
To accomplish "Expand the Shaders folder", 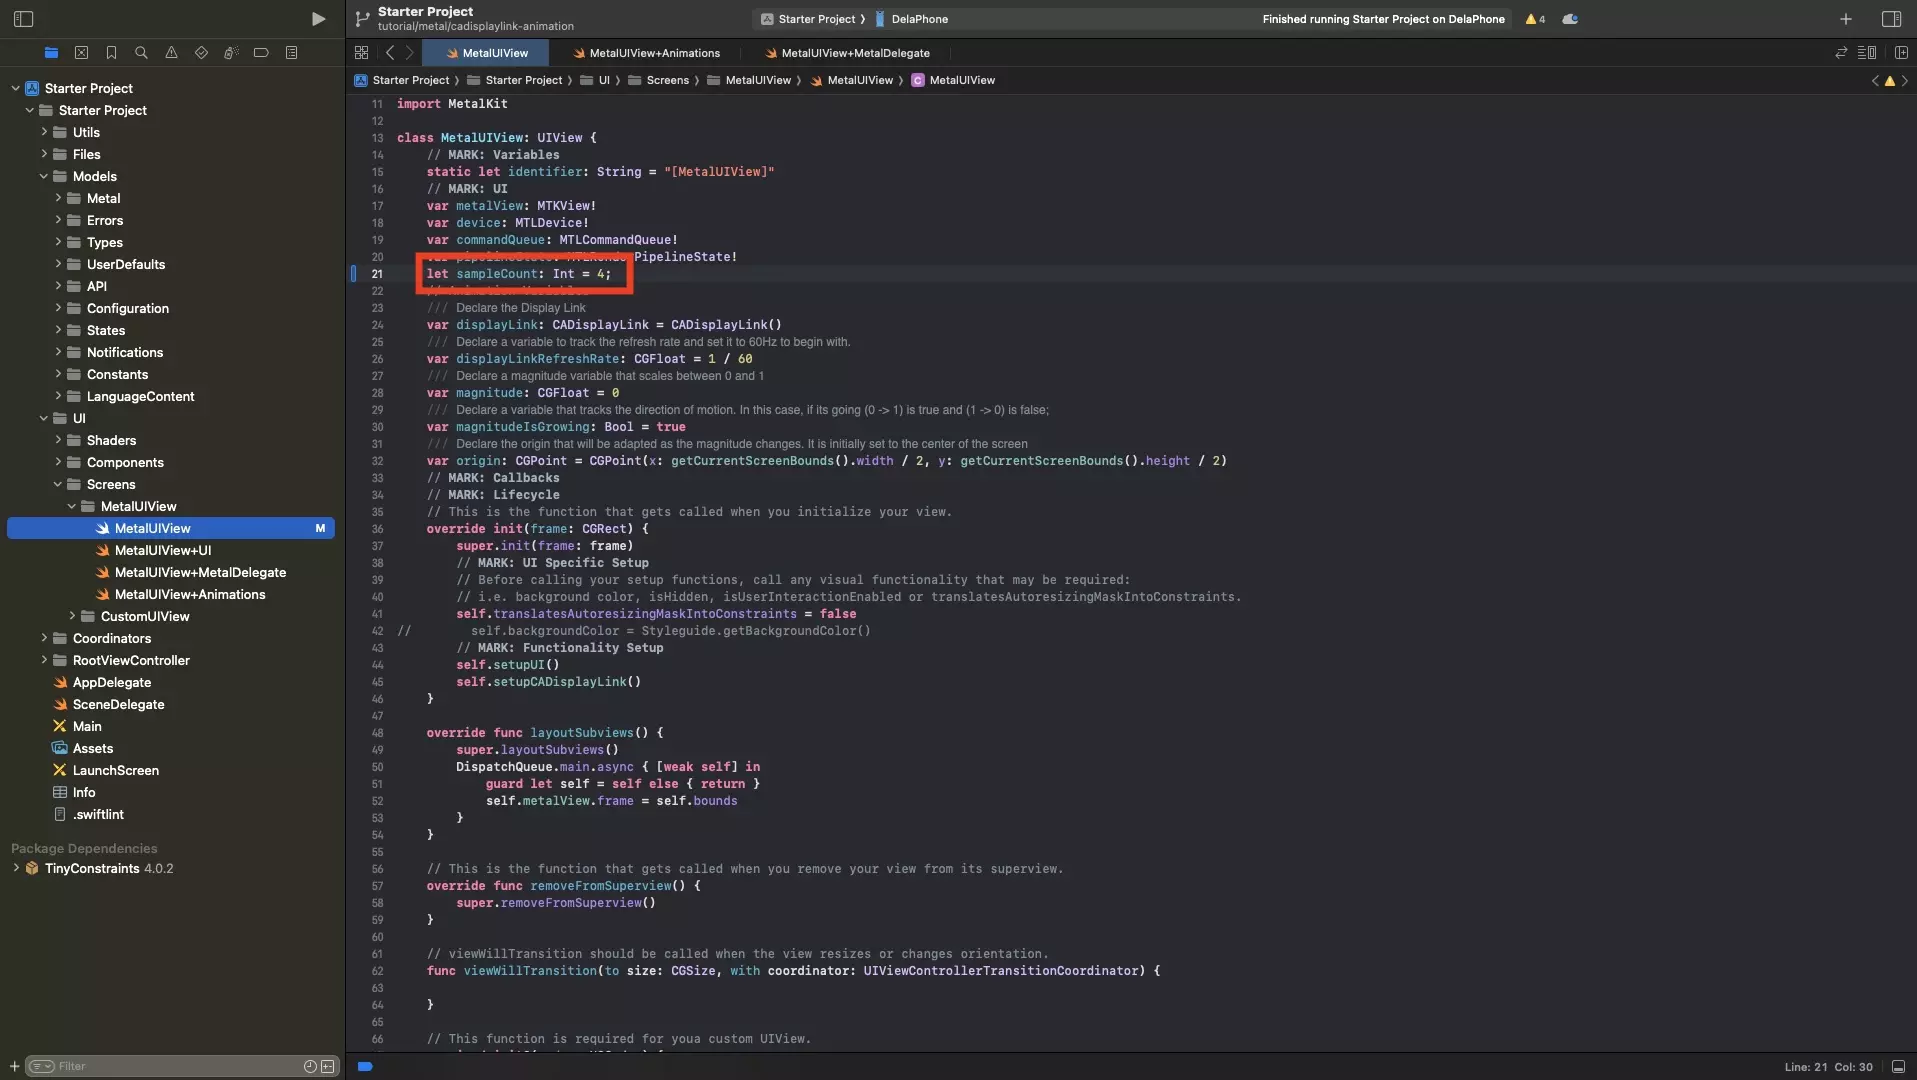I will point(58,440).
